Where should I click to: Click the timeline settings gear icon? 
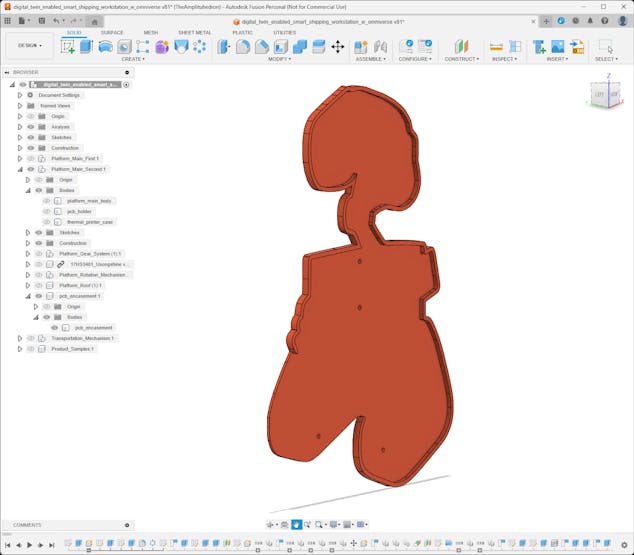coord(626,545)
